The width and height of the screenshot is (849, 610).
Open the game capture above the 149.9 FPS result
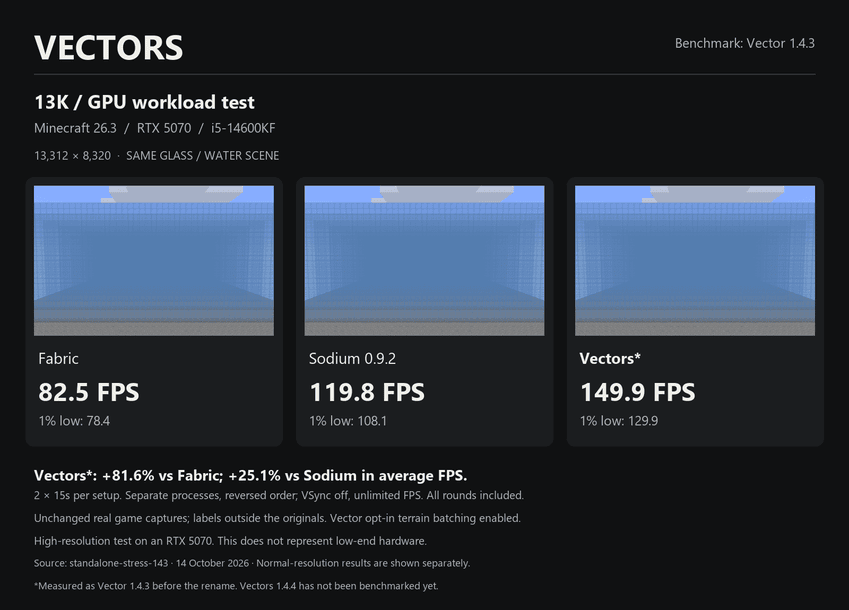(x=695, y=260)
